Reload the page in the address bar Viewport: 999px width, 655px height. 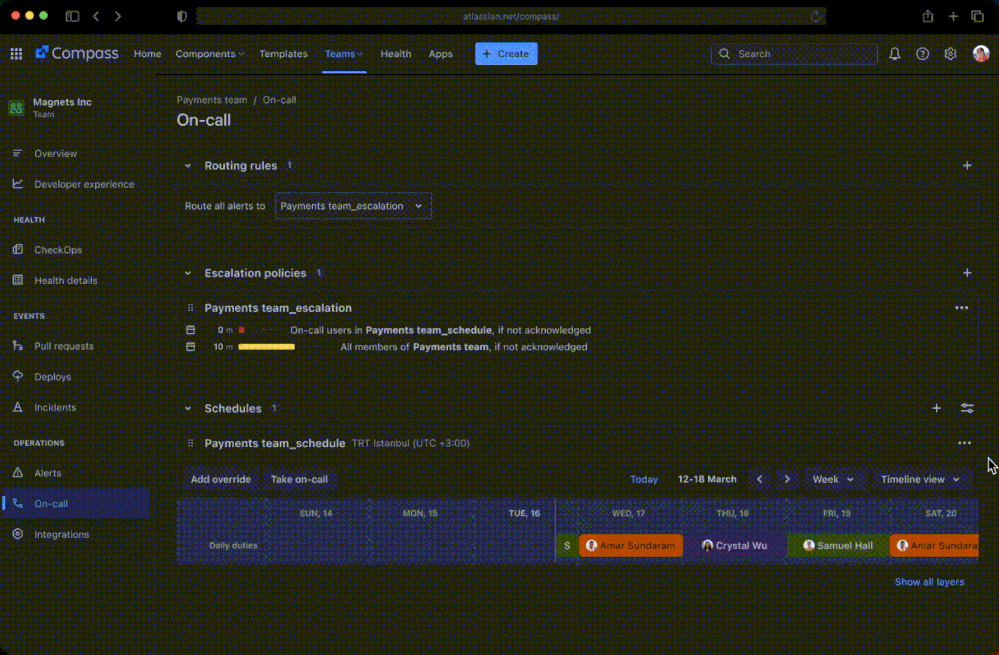tap(816, 17)
